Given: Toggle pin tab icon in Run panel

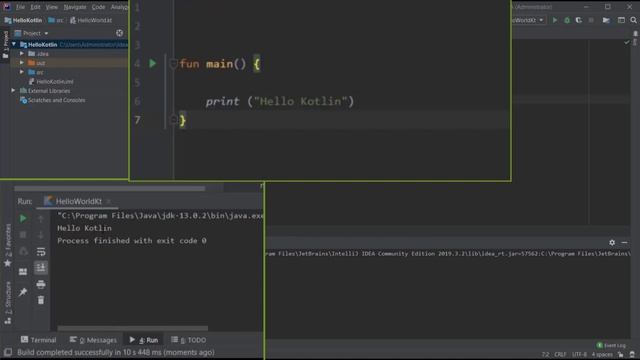Looking at the screenshot, I should [23, 291].
